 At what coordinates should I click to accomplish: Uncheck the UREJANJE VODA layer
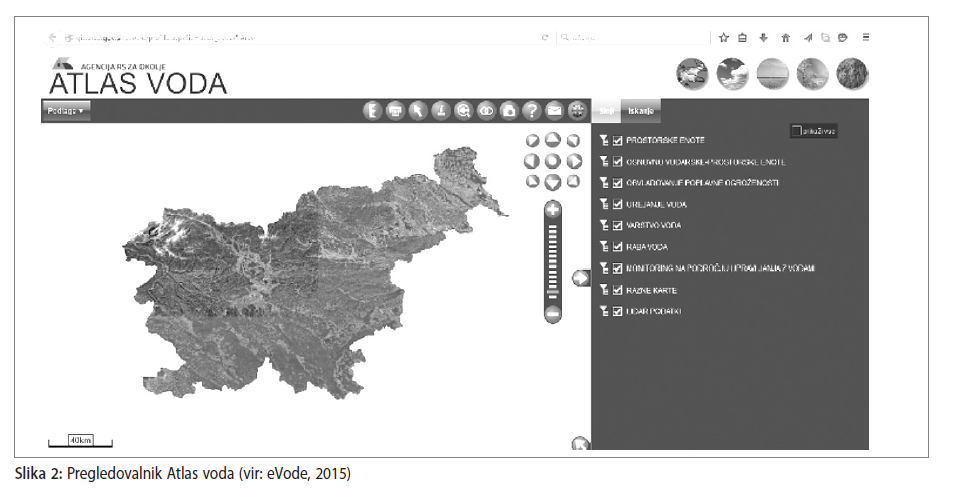[x=617, y=204]
